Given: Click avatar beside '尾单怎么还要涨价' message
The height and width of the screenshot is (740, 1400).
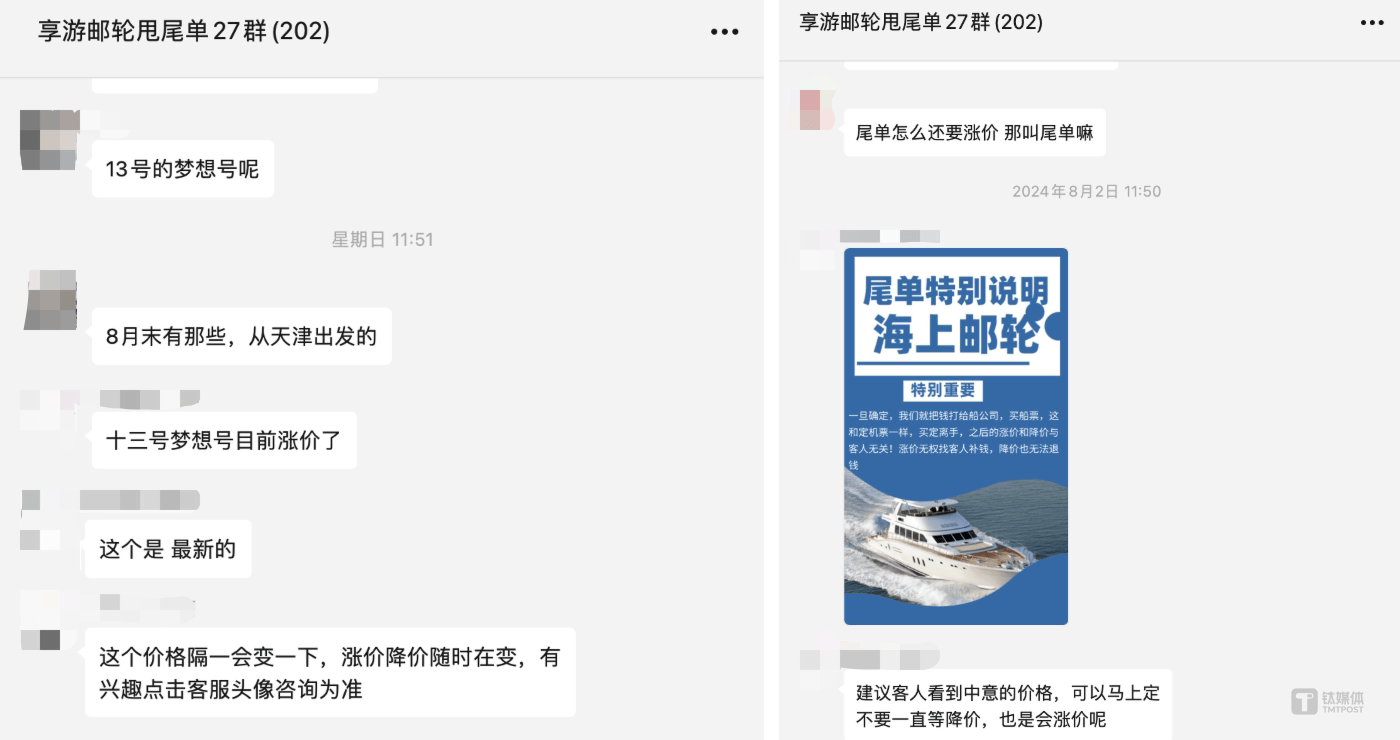Looking at the screenshot, I should 816,109.
